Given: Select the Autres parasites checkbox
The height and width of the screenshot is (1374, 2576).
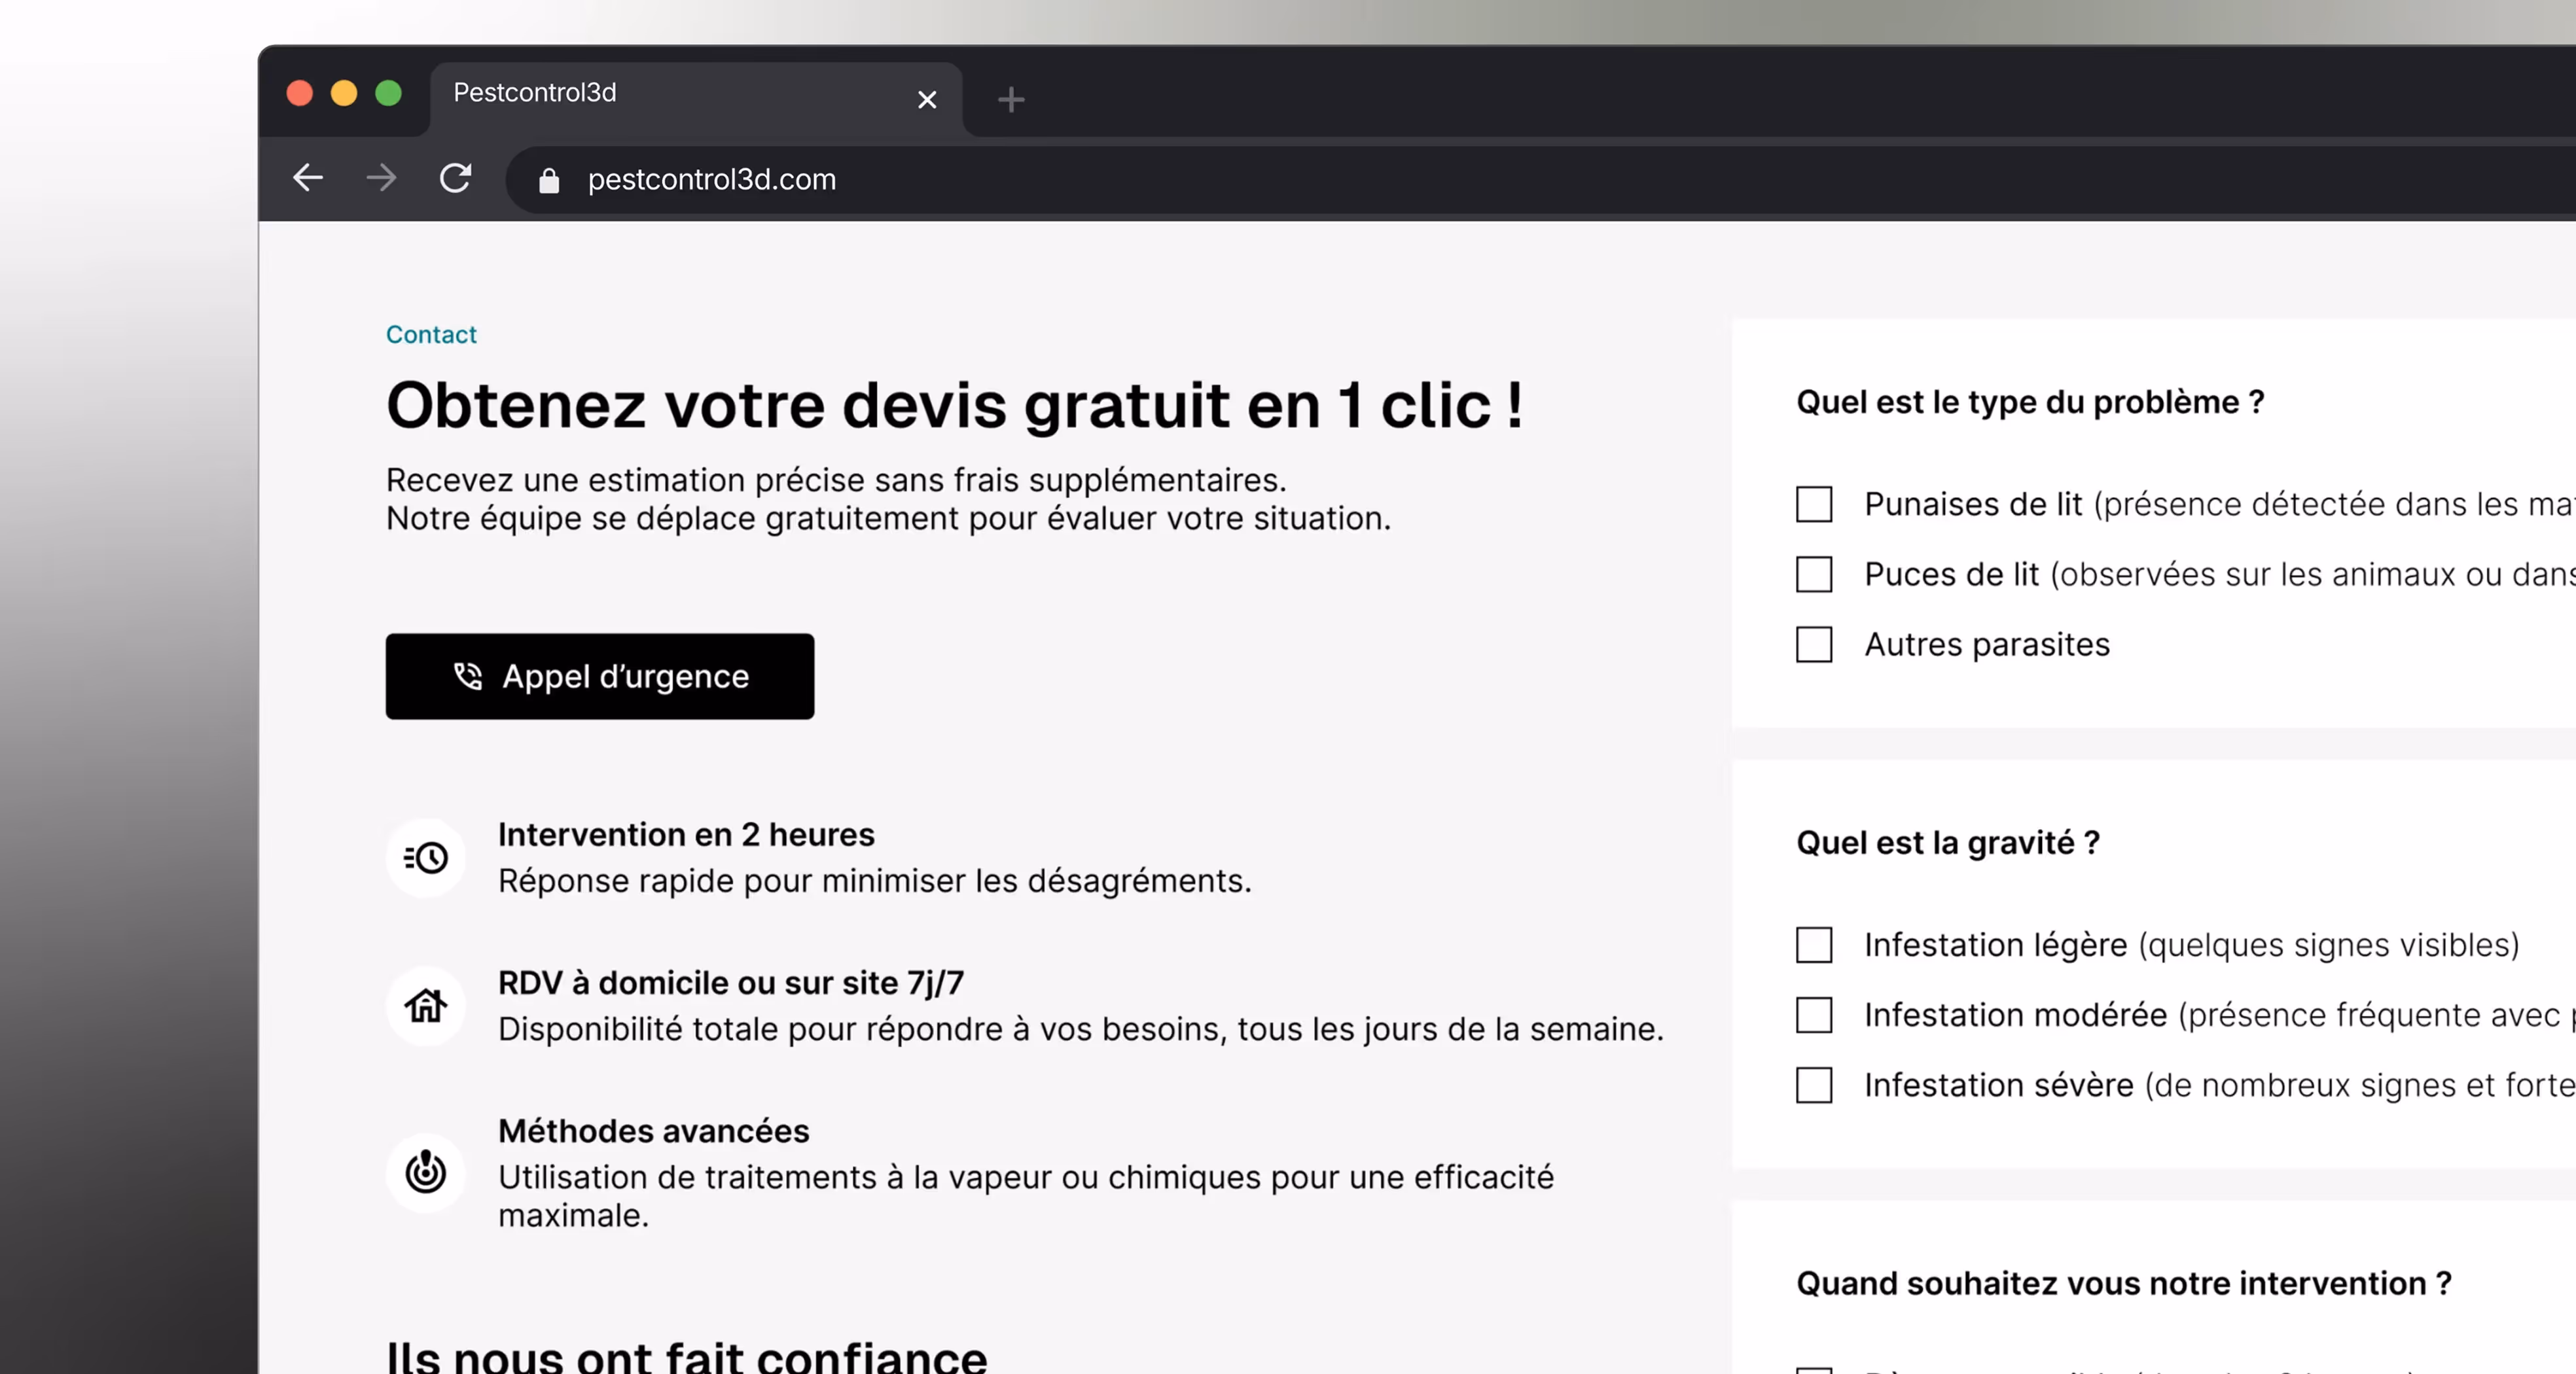Looking at the screenshot, I should click(1814, 644).
